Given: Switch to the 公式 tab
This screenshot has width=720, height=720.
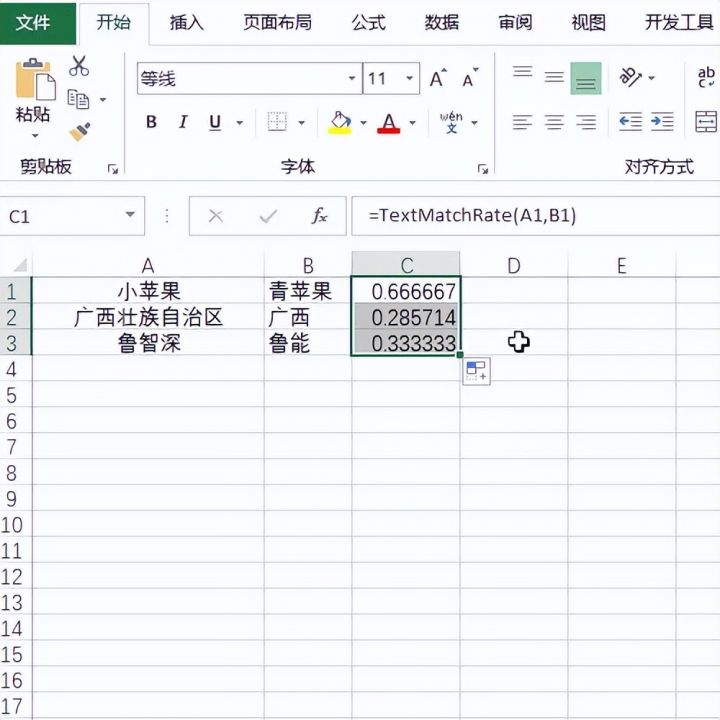Looking at the screenshot, I should tap(368, 22).
